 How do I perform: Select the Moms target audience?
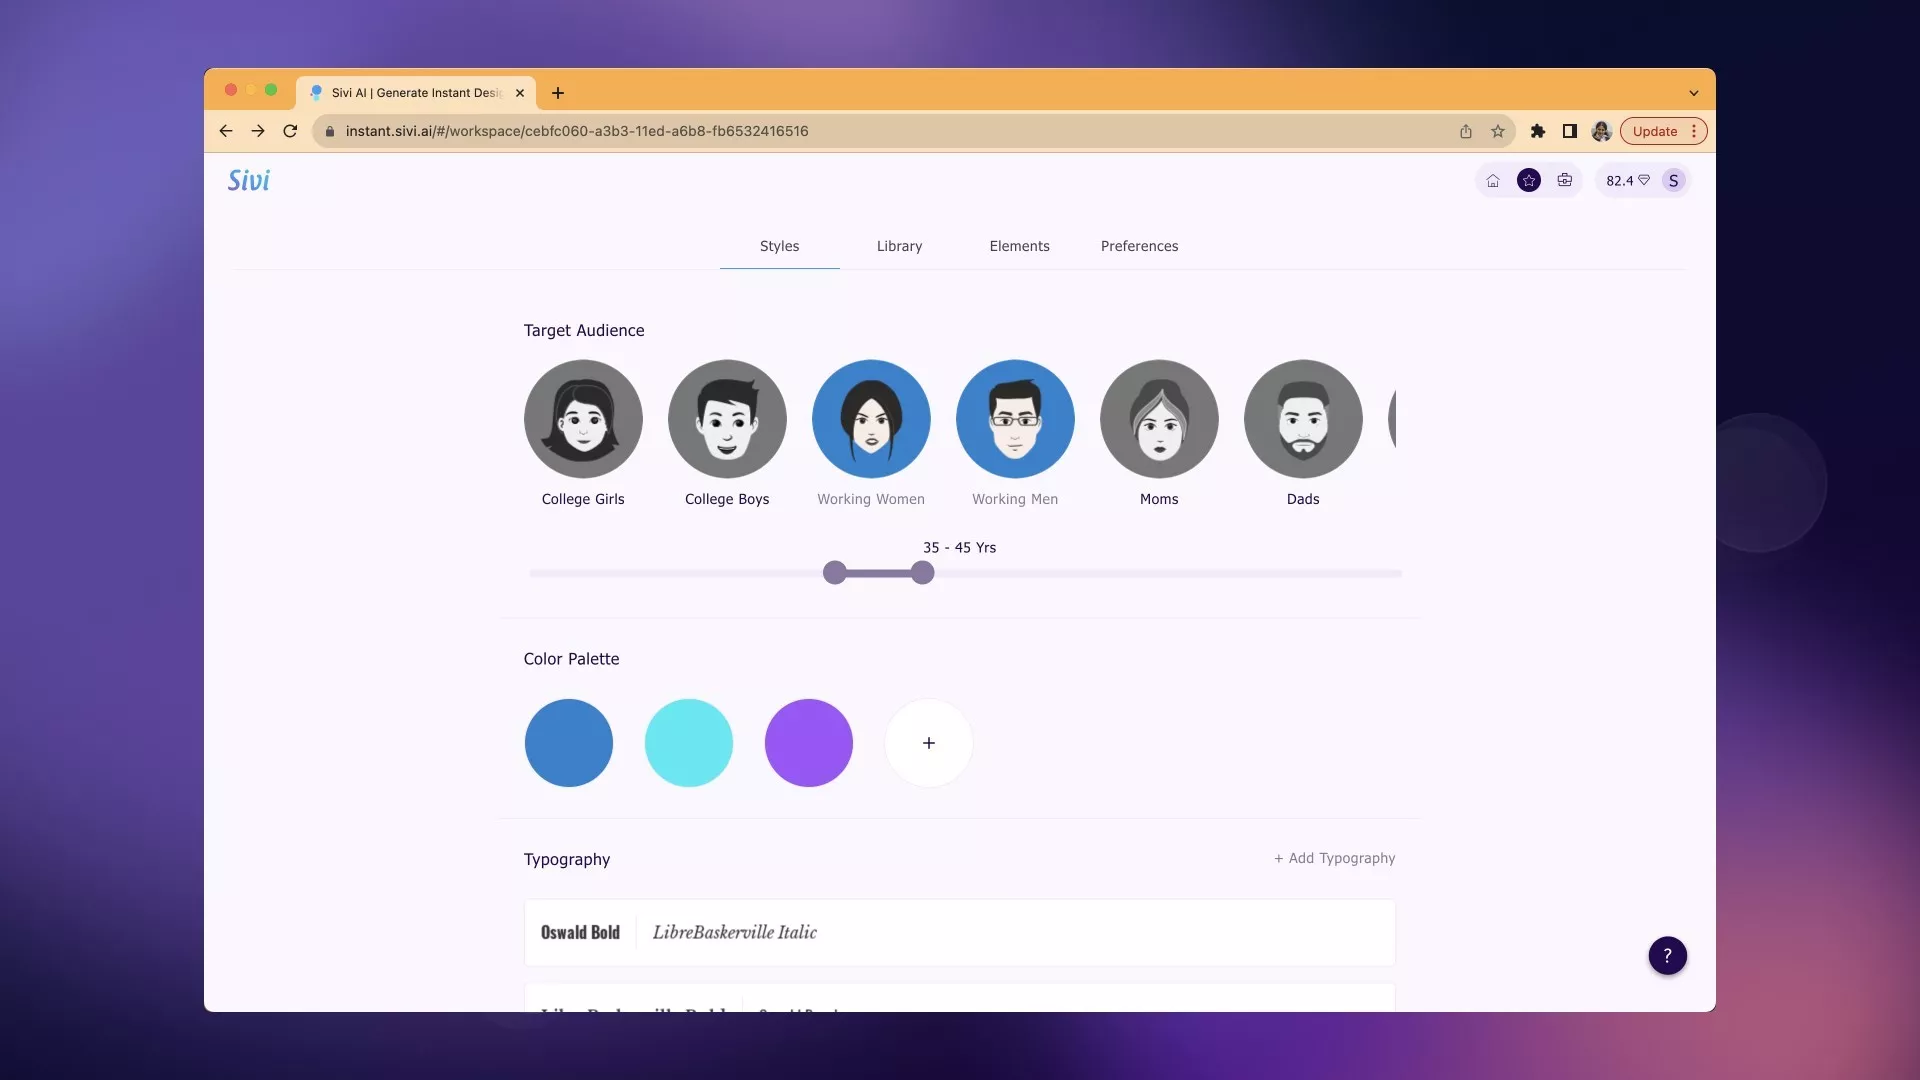coord(1158,419)
